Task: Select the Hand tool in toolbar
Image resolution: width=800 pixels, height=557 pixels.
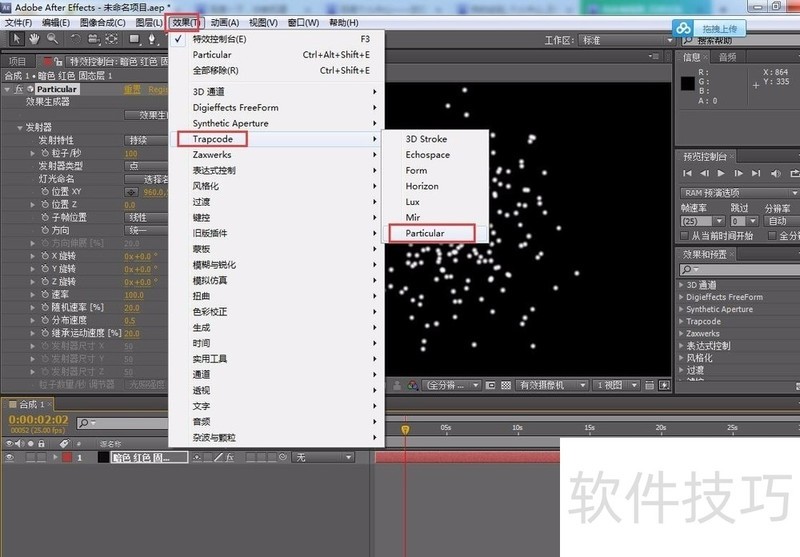Action: [34, 39]
